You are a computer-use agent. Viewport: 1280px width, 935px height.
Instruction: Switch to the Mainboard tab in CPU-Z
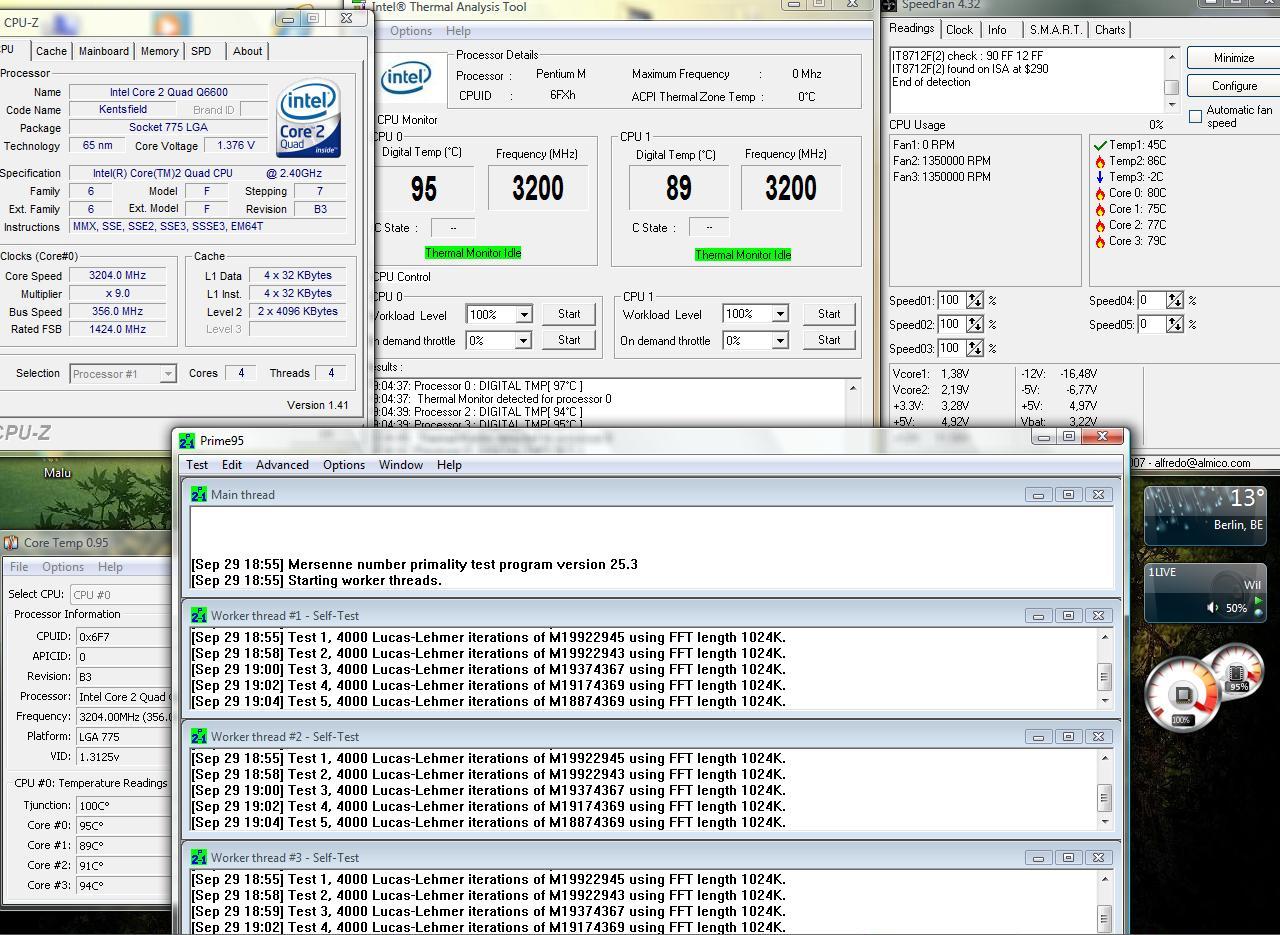104,51
